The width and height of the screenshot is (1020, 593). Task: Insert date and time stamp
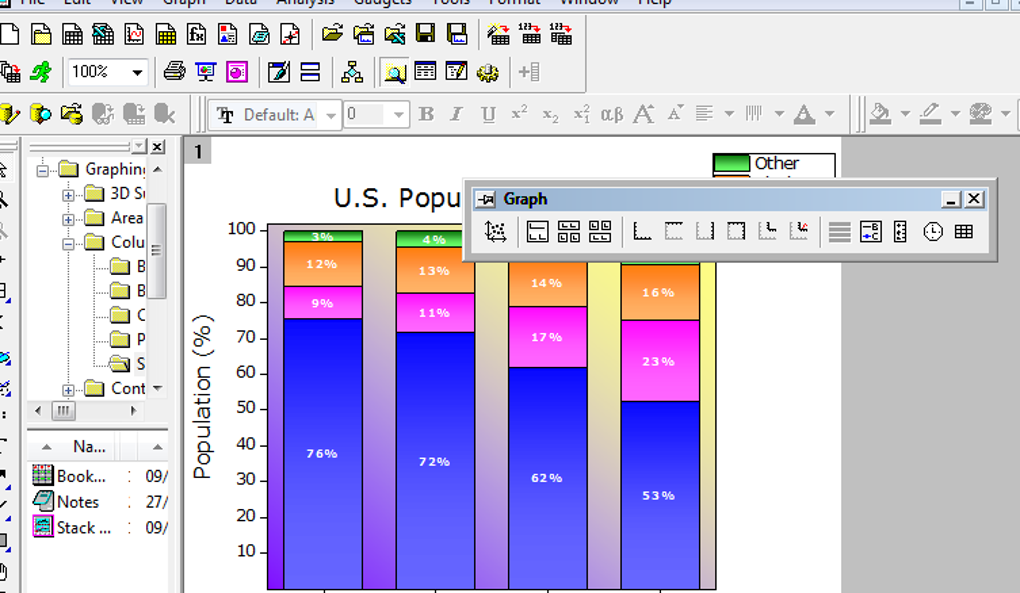(933, 231)
